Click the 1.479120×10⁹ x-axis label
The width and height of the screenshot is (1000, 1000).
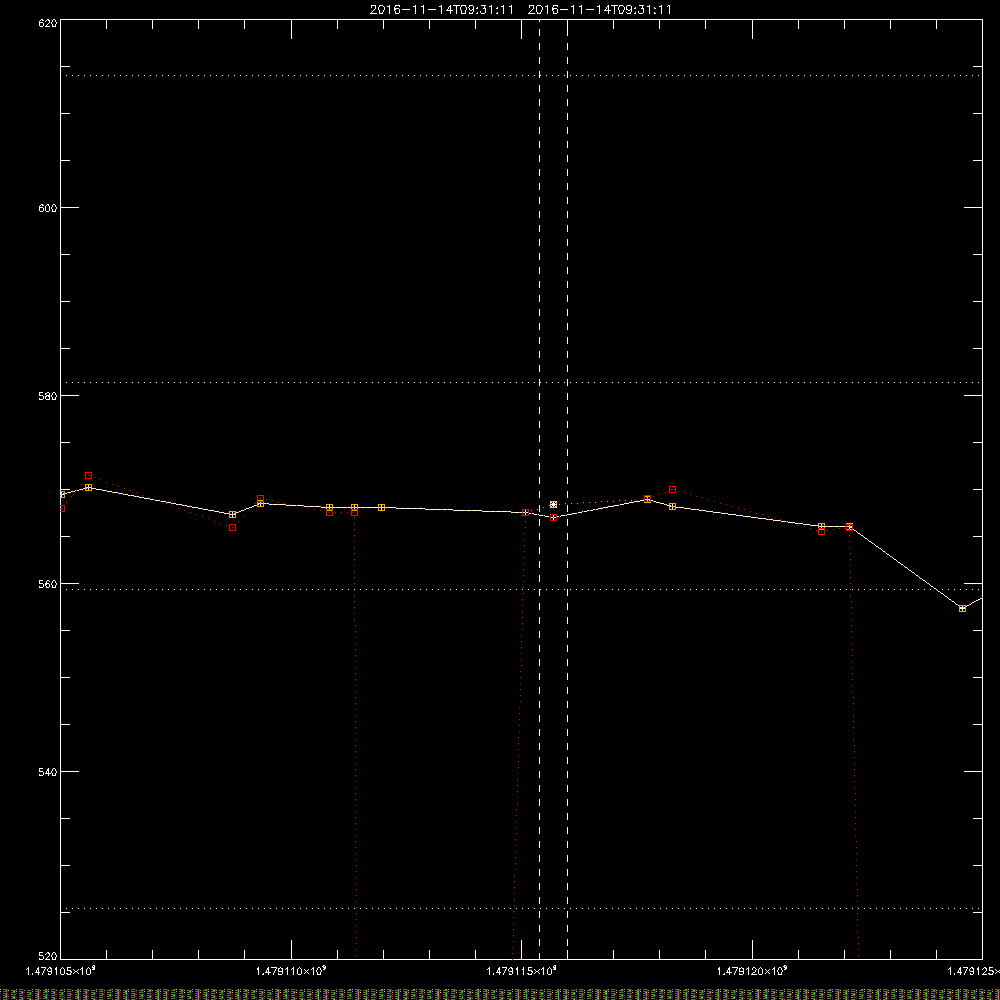pyautogui.click(x=753, y=971)
